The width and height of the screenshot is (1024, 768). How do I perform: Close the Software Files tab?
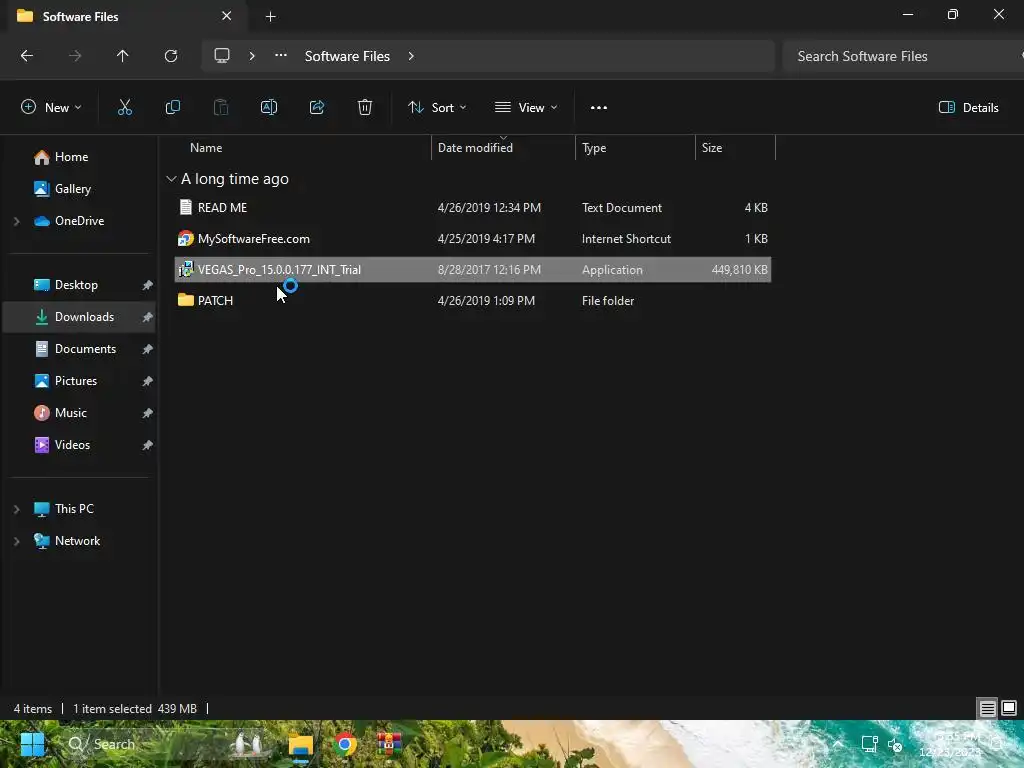227,16
